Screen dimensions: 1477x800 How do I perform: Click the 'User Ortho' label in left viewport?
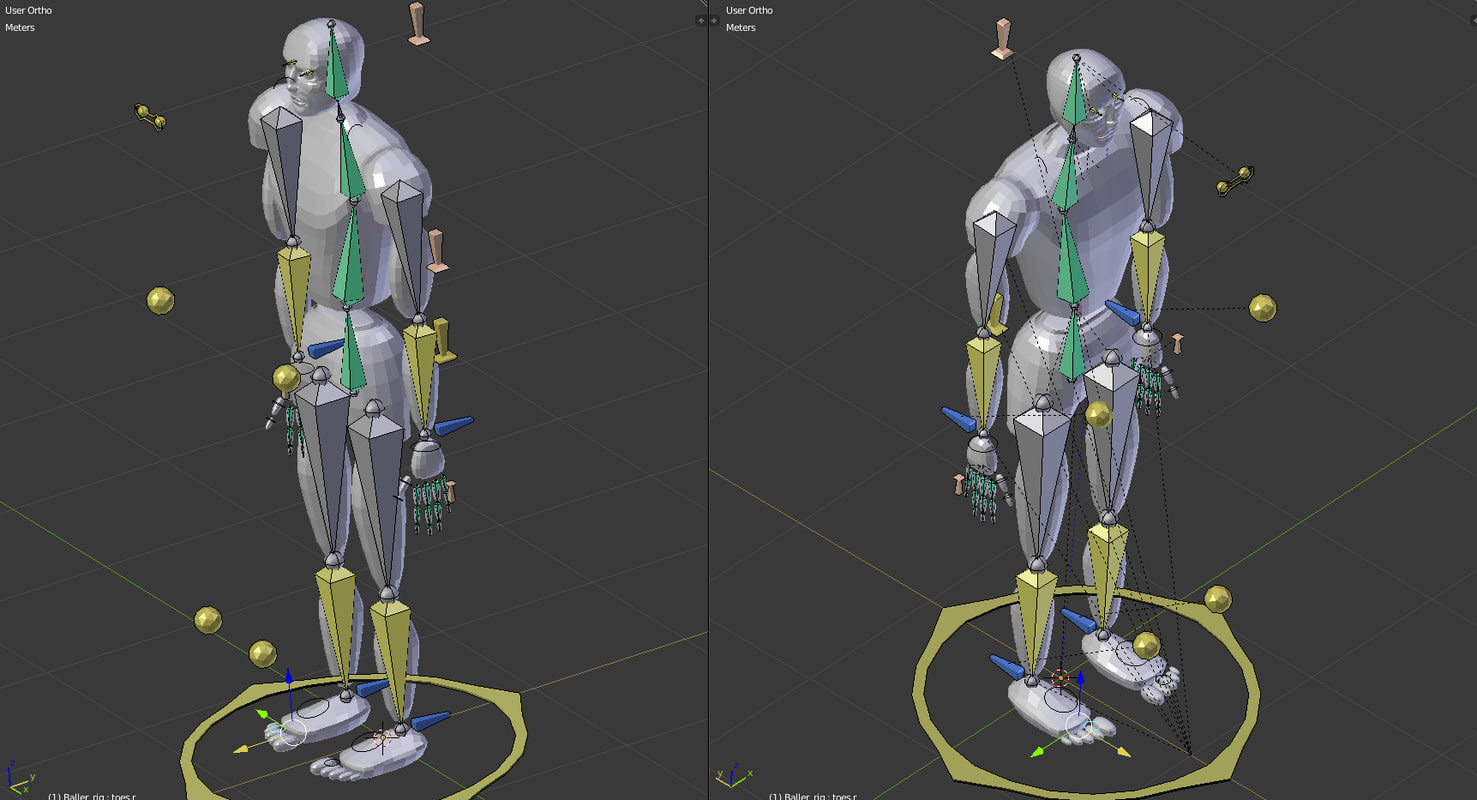click(28, 10)
